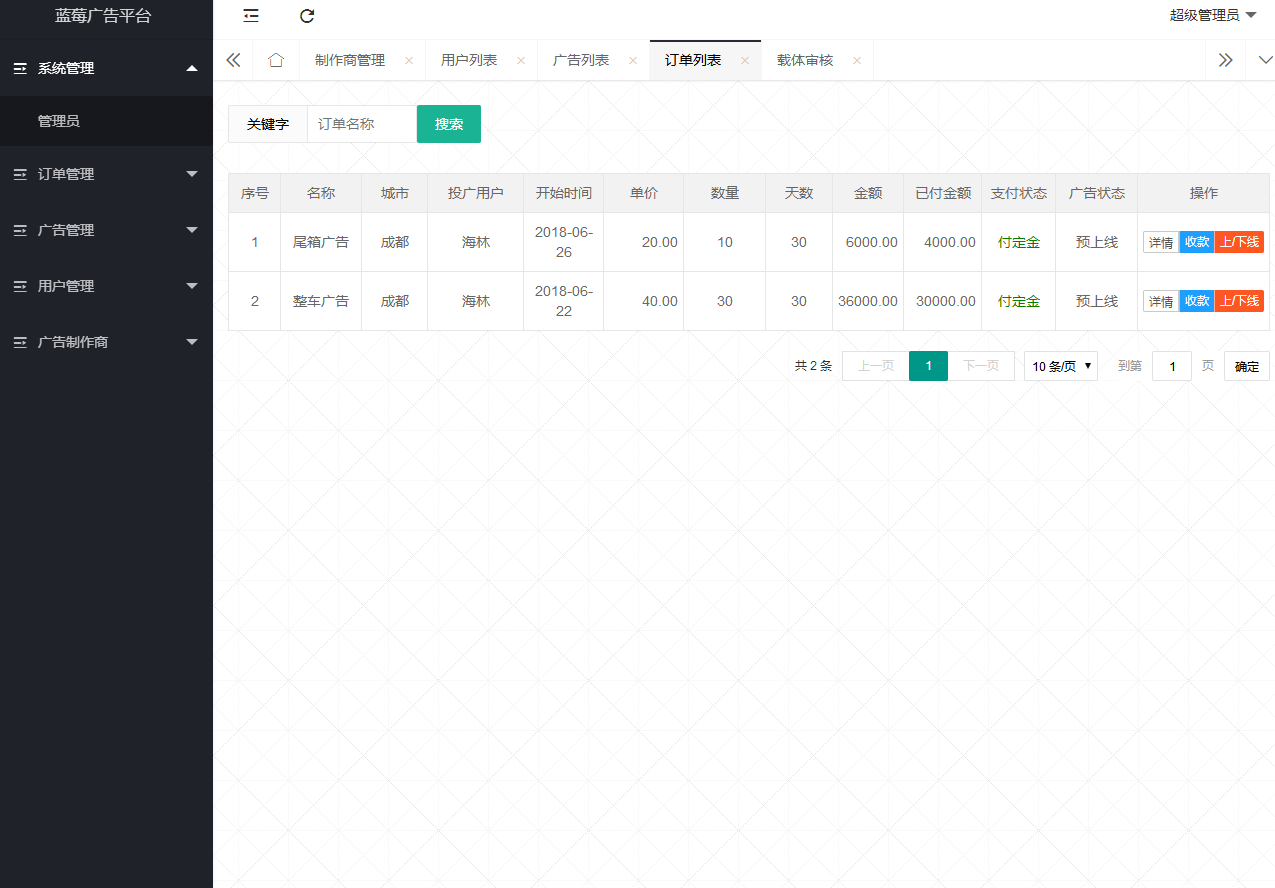Open the tab operations dropdown arrow
The image size is (1275, 888).
(x=1265, y=60)
